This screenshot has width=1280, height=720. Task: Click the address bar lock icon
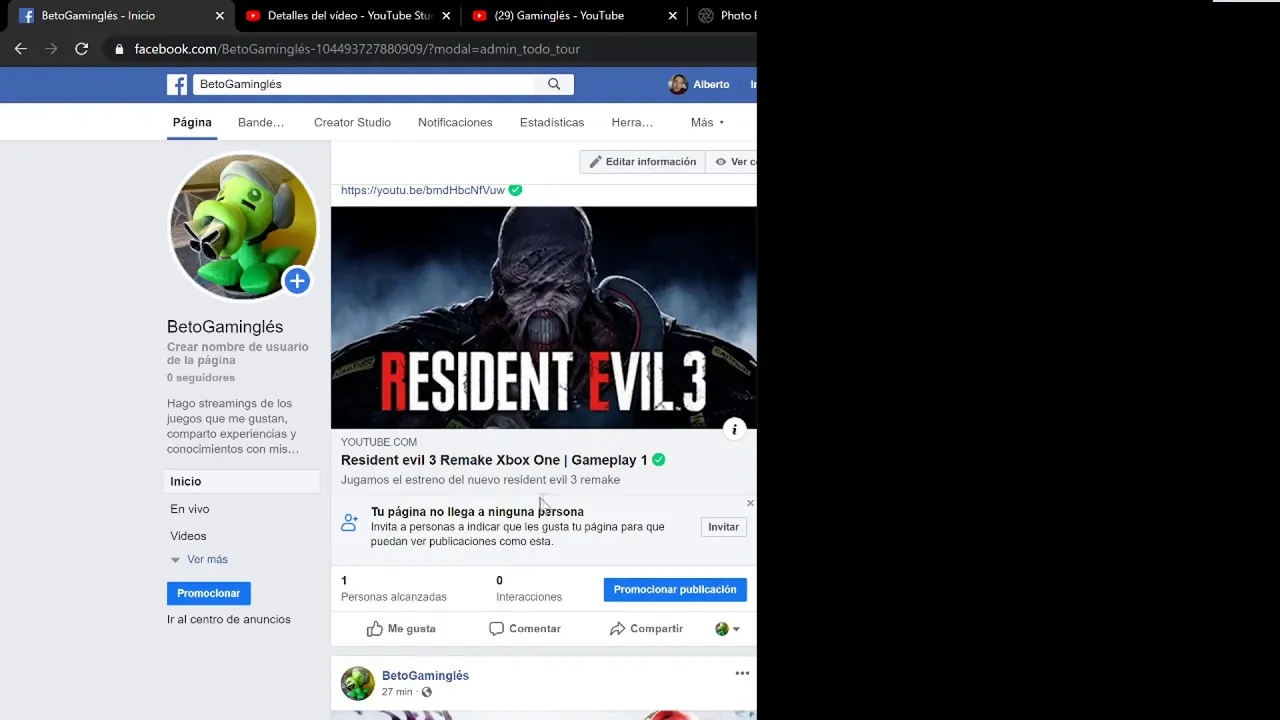pos(119,49)
